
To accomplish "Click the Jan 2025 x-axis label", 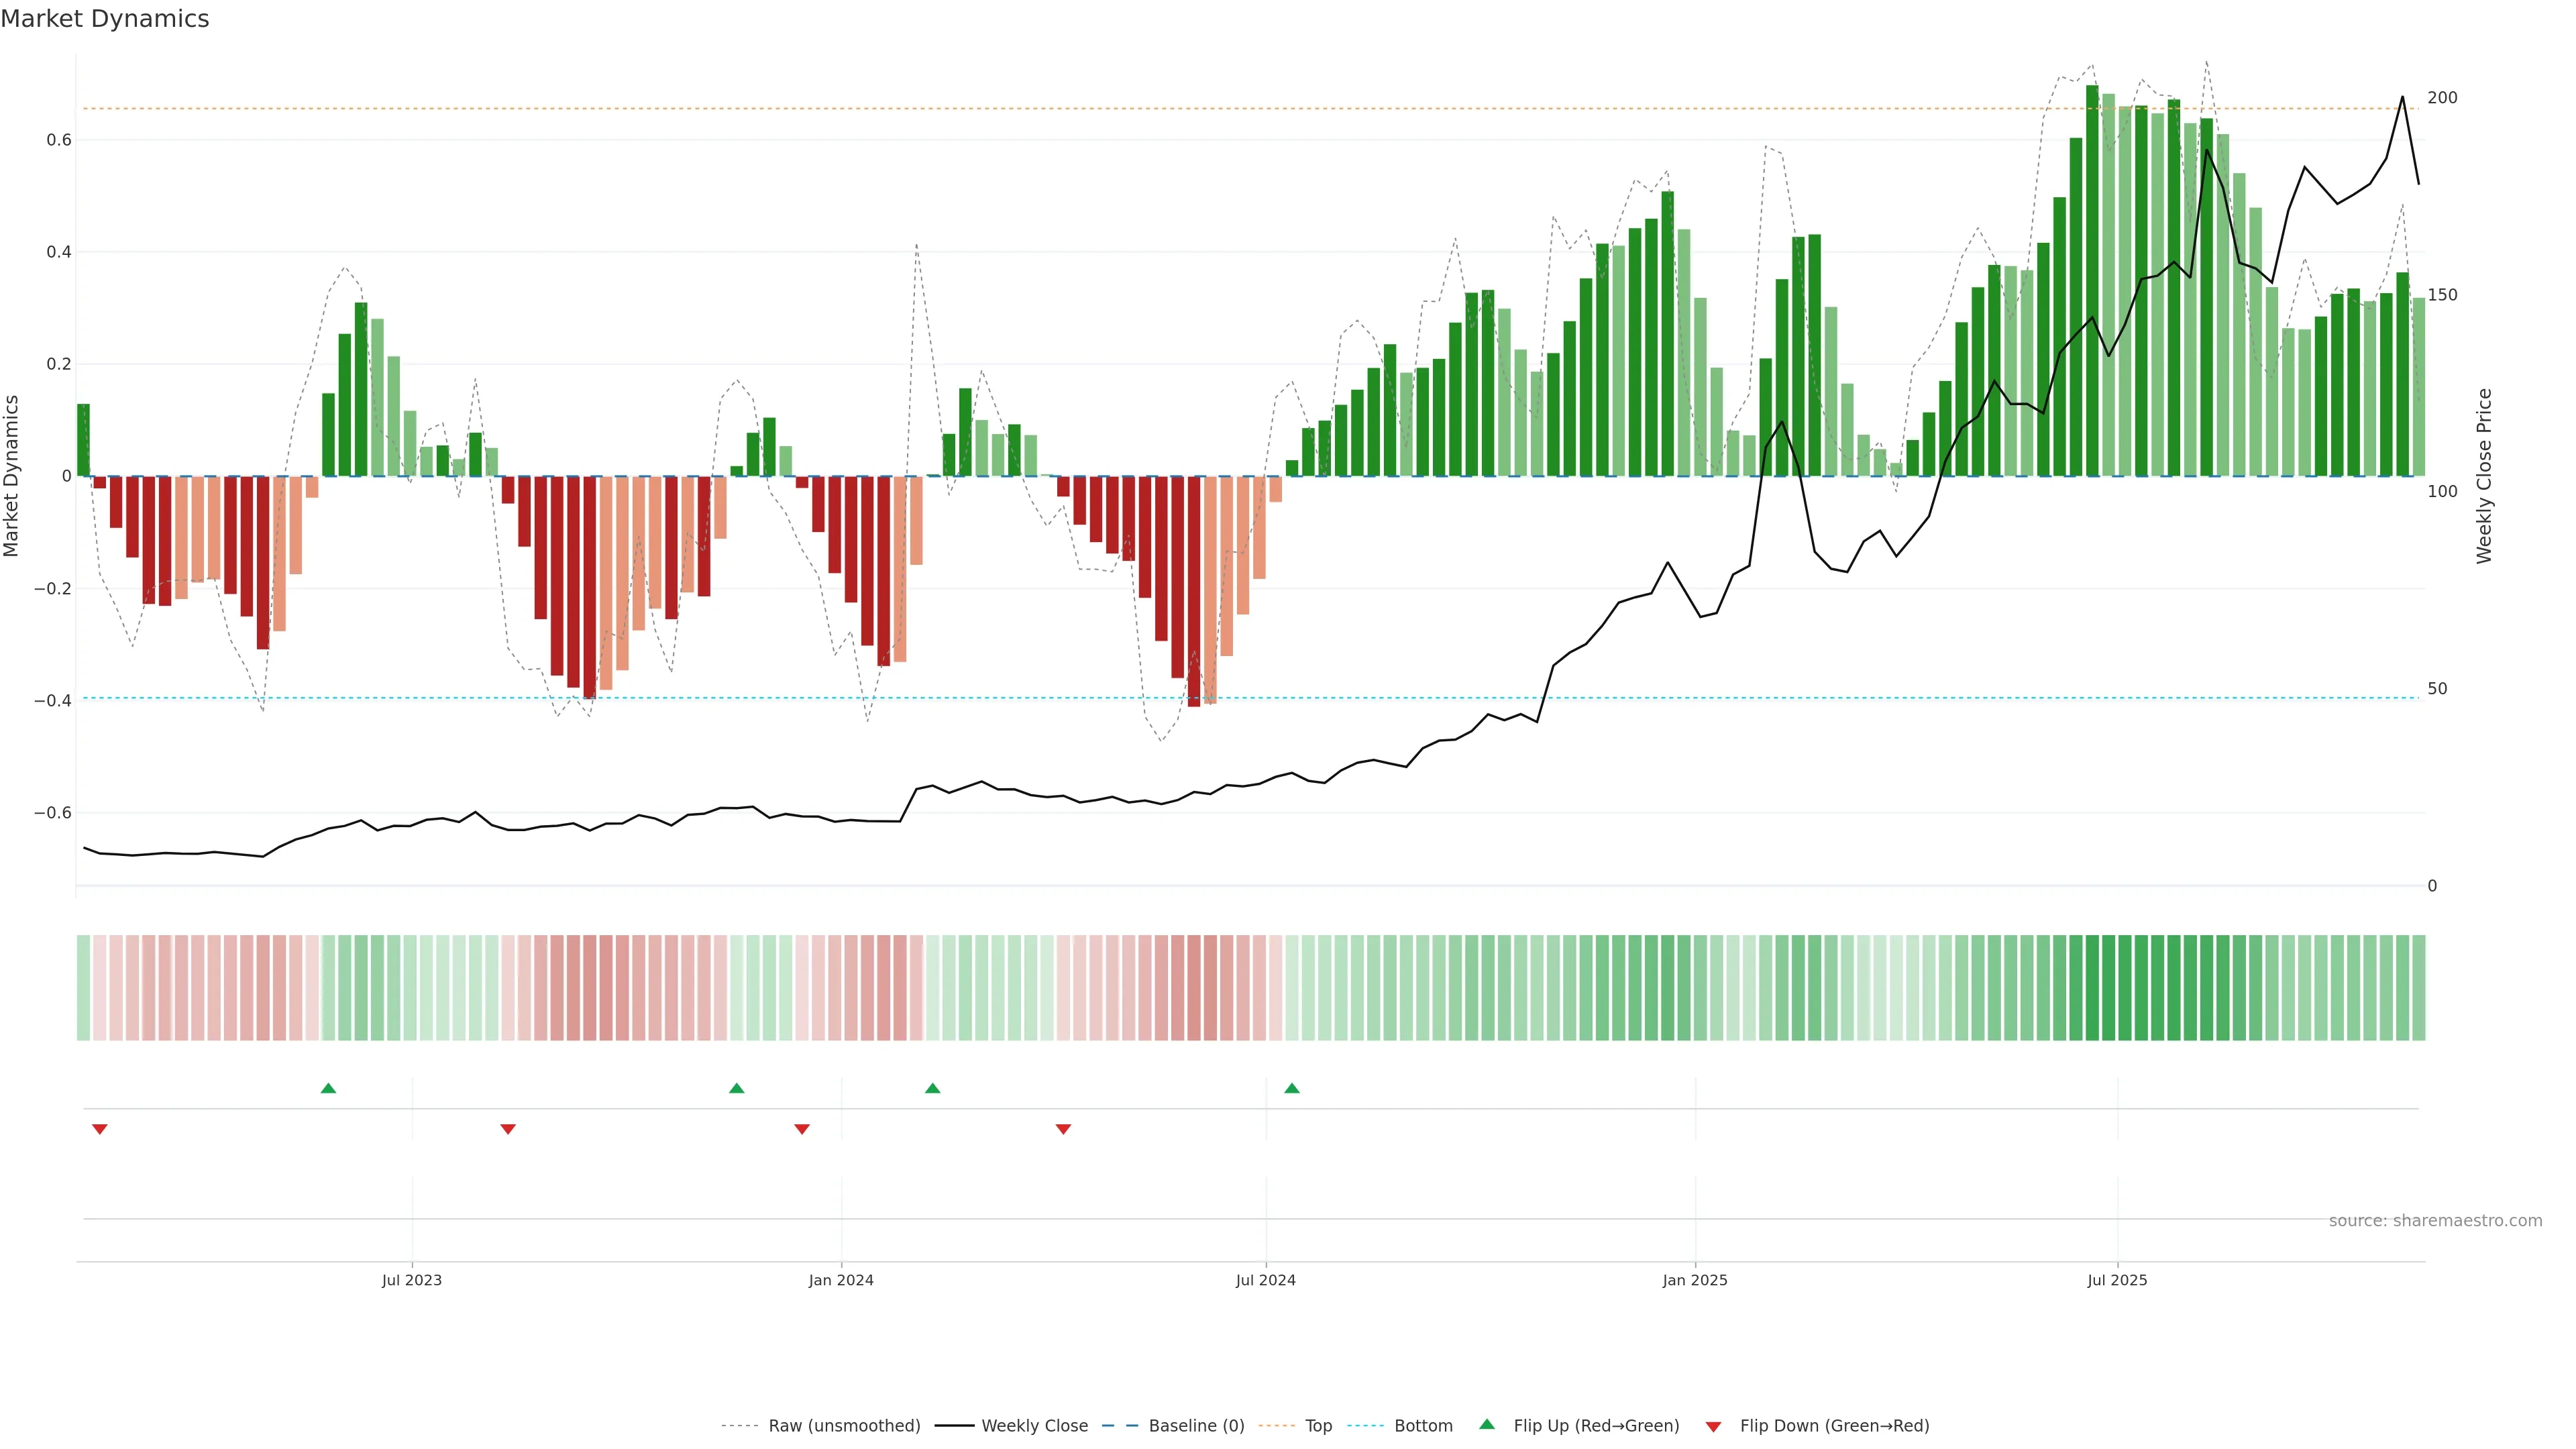I will tap(1695, 1280).
